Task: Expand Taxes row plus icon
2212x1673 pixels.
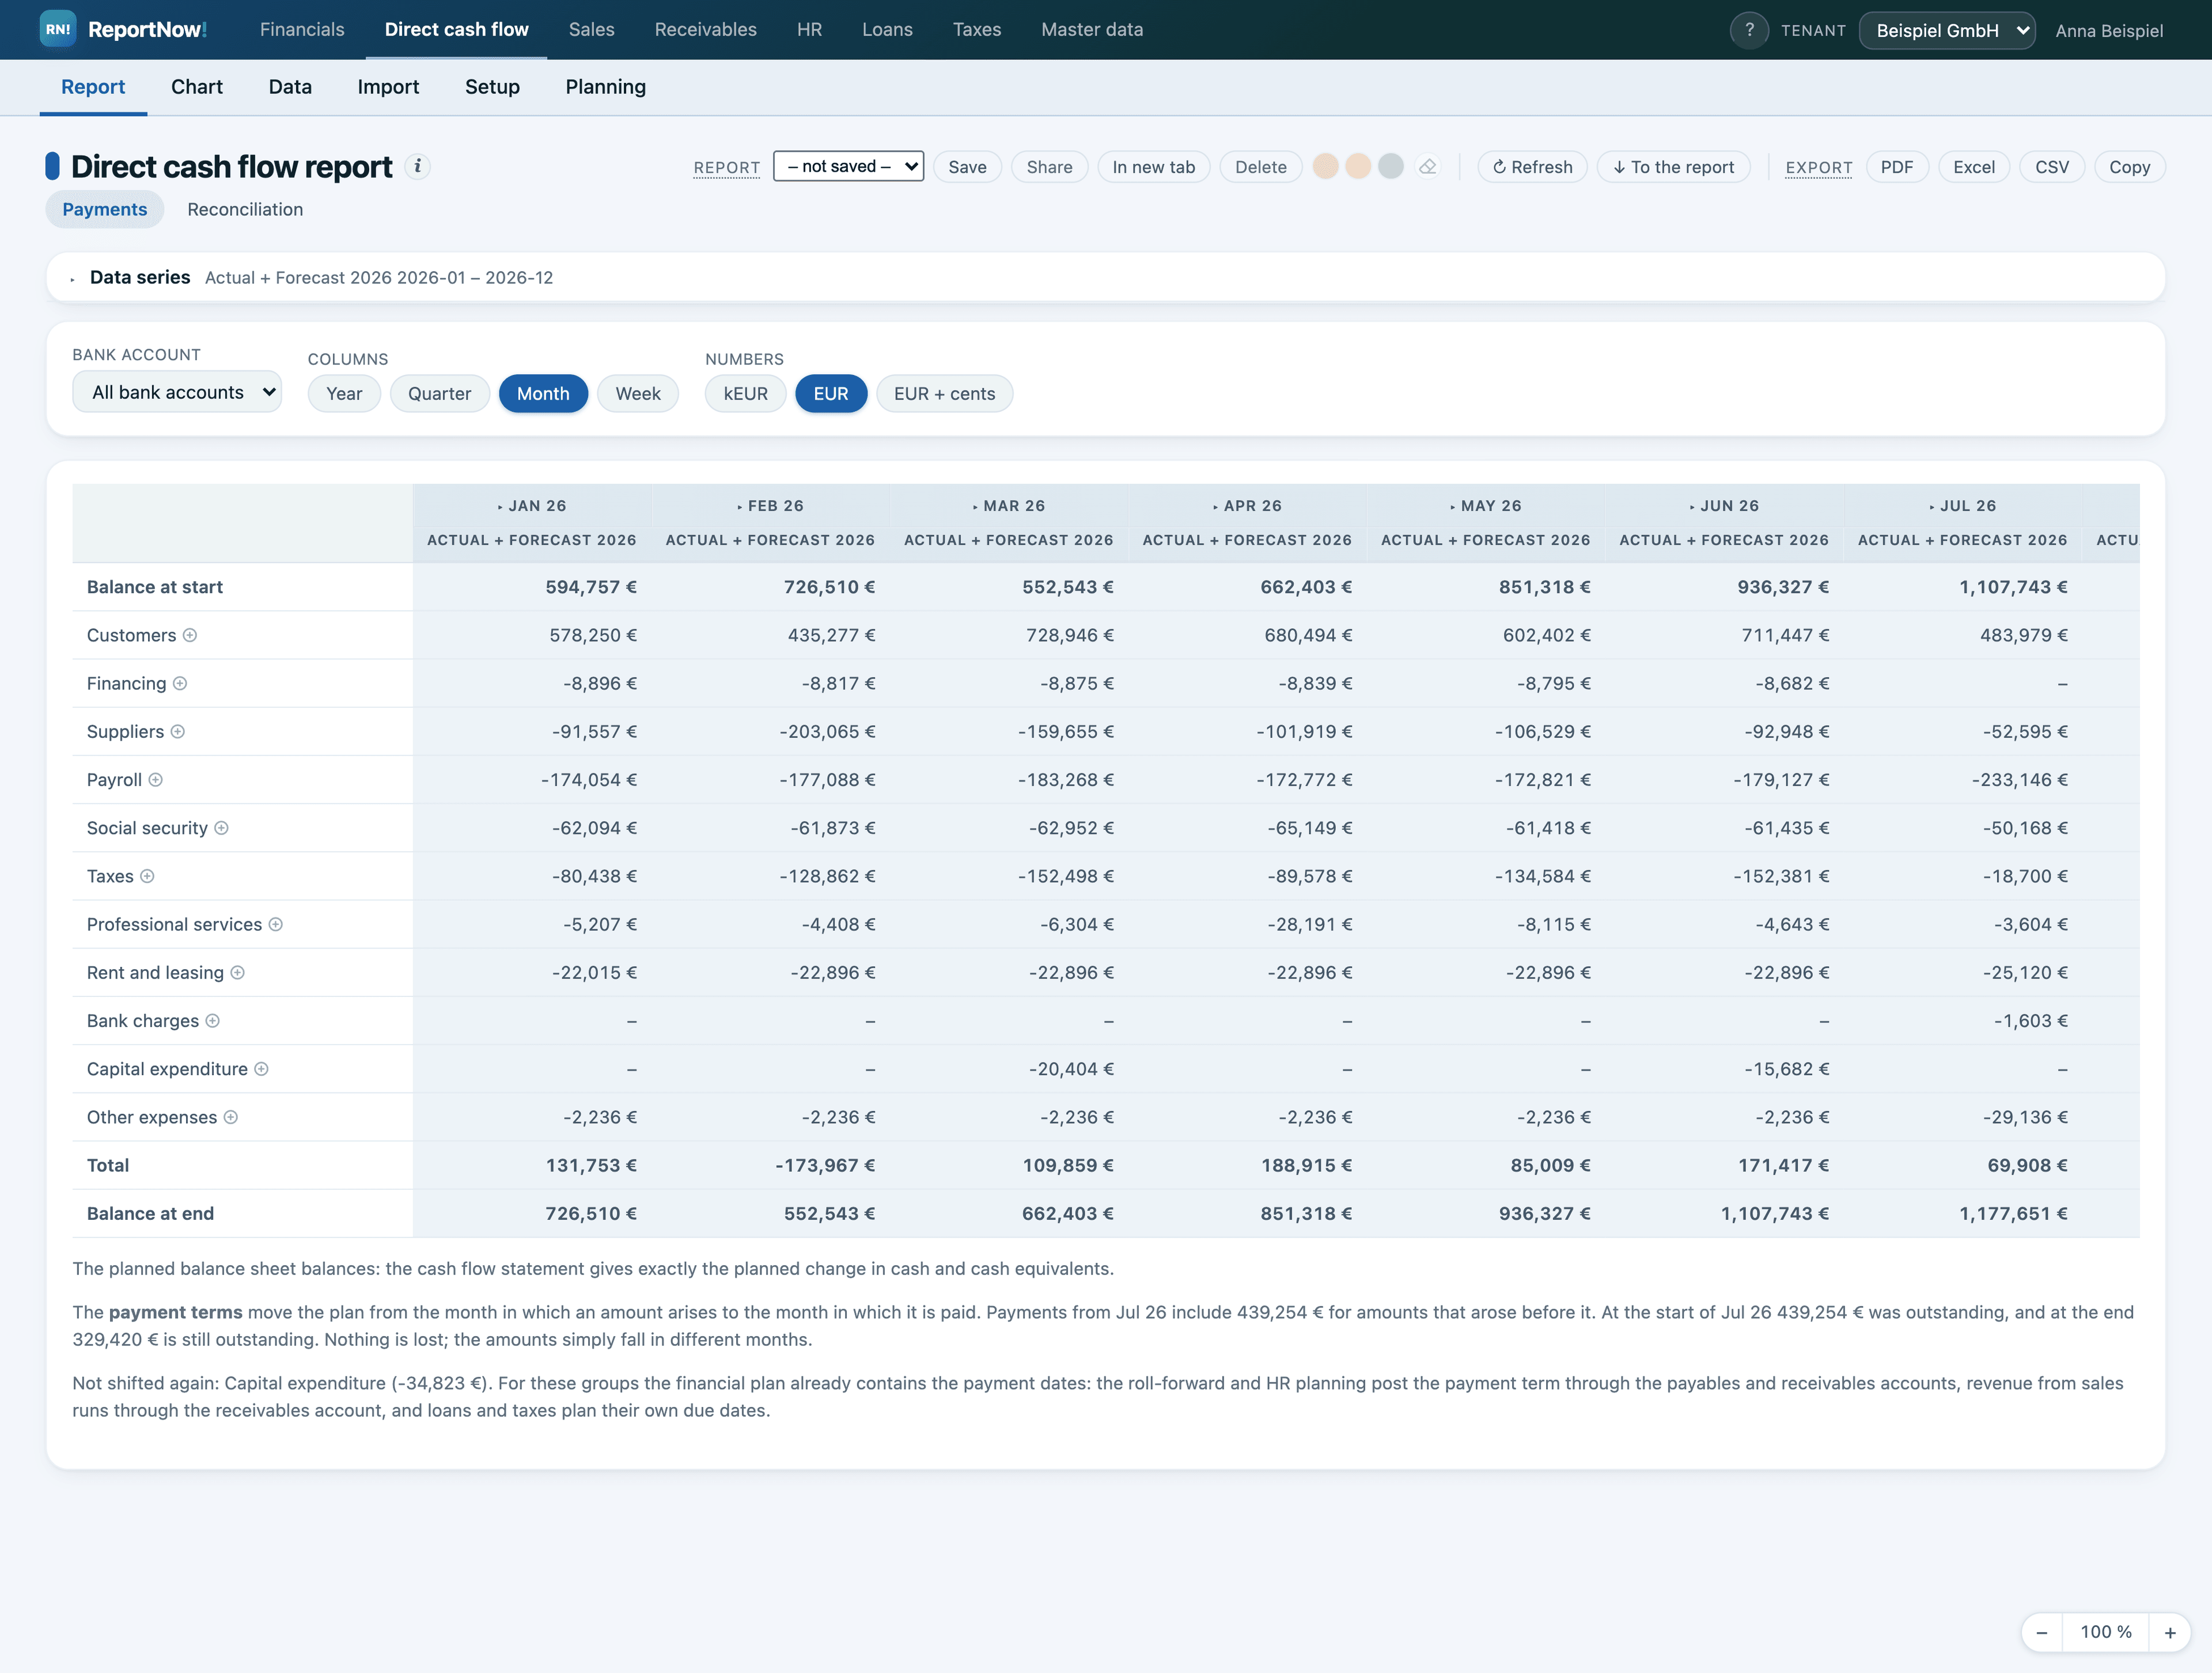Action: [x=147, y=876]
